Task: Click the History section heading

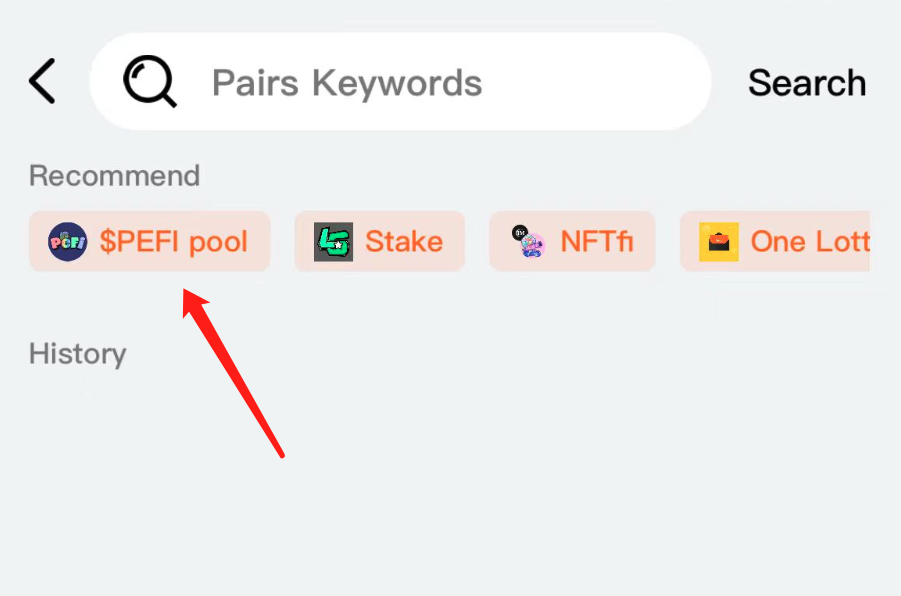Action: point(78,354)
